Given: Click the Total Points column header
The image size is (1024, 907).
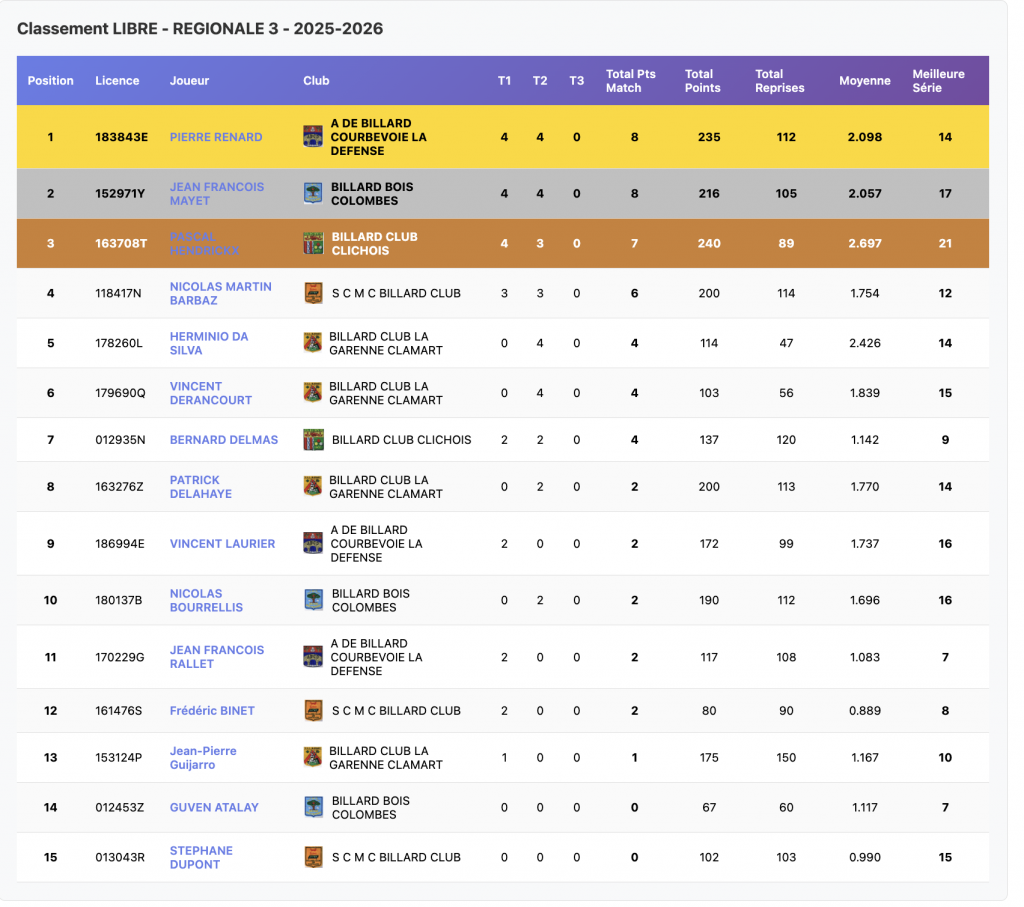Looking at the screenshot, I should pyautogui.click(x=702, y=81).
